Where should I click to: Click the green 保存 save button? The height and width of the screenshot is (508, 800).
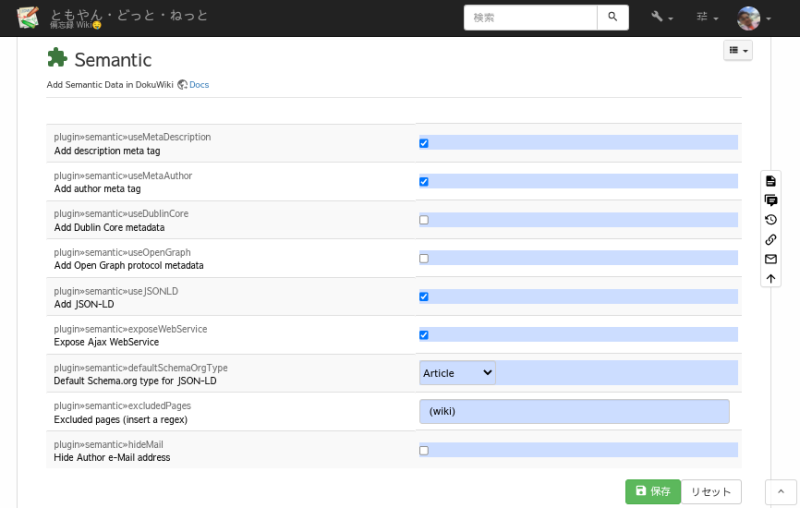(x=652, y=491)
